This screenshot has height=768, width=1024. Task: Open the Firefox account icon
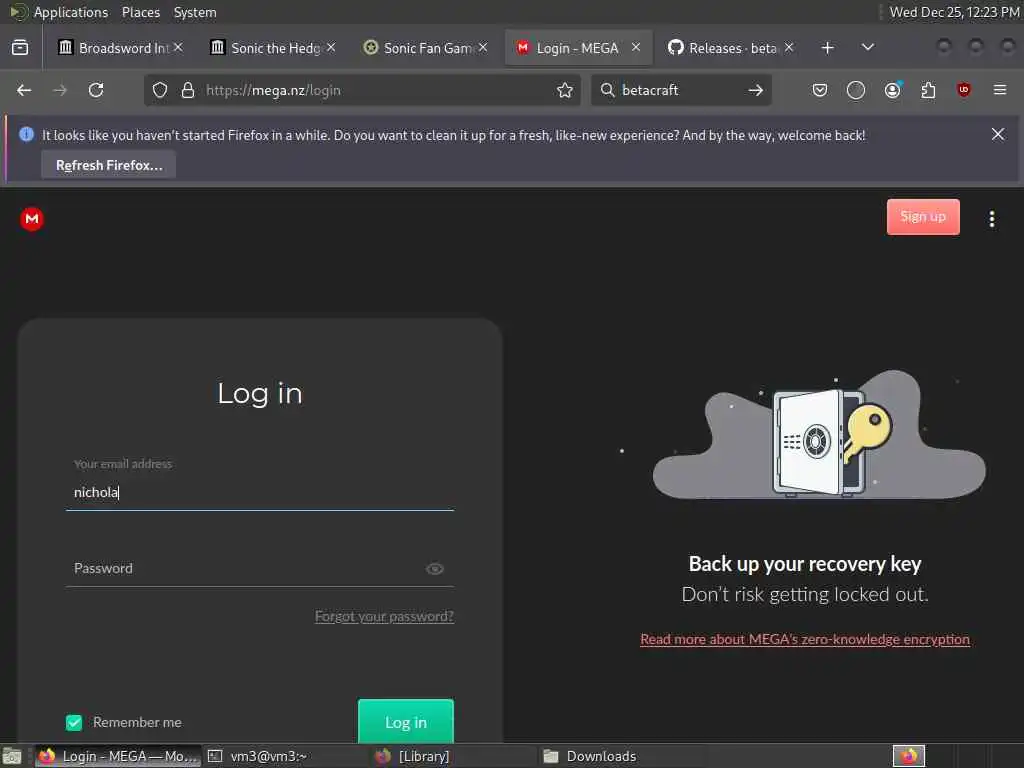tap(892, 90)
